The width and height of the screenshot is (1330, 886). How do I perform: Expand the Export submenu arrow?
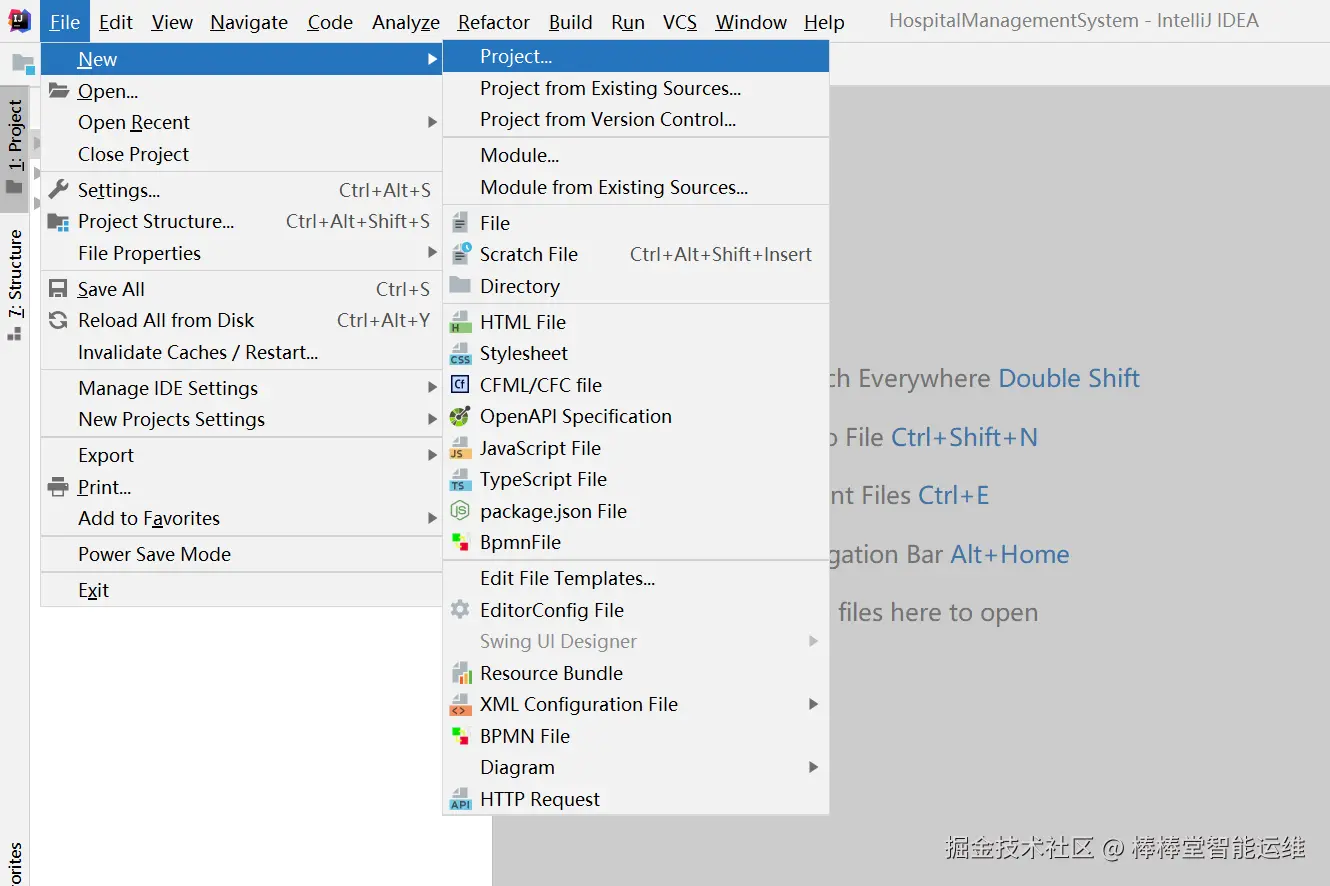click(432, 456)
